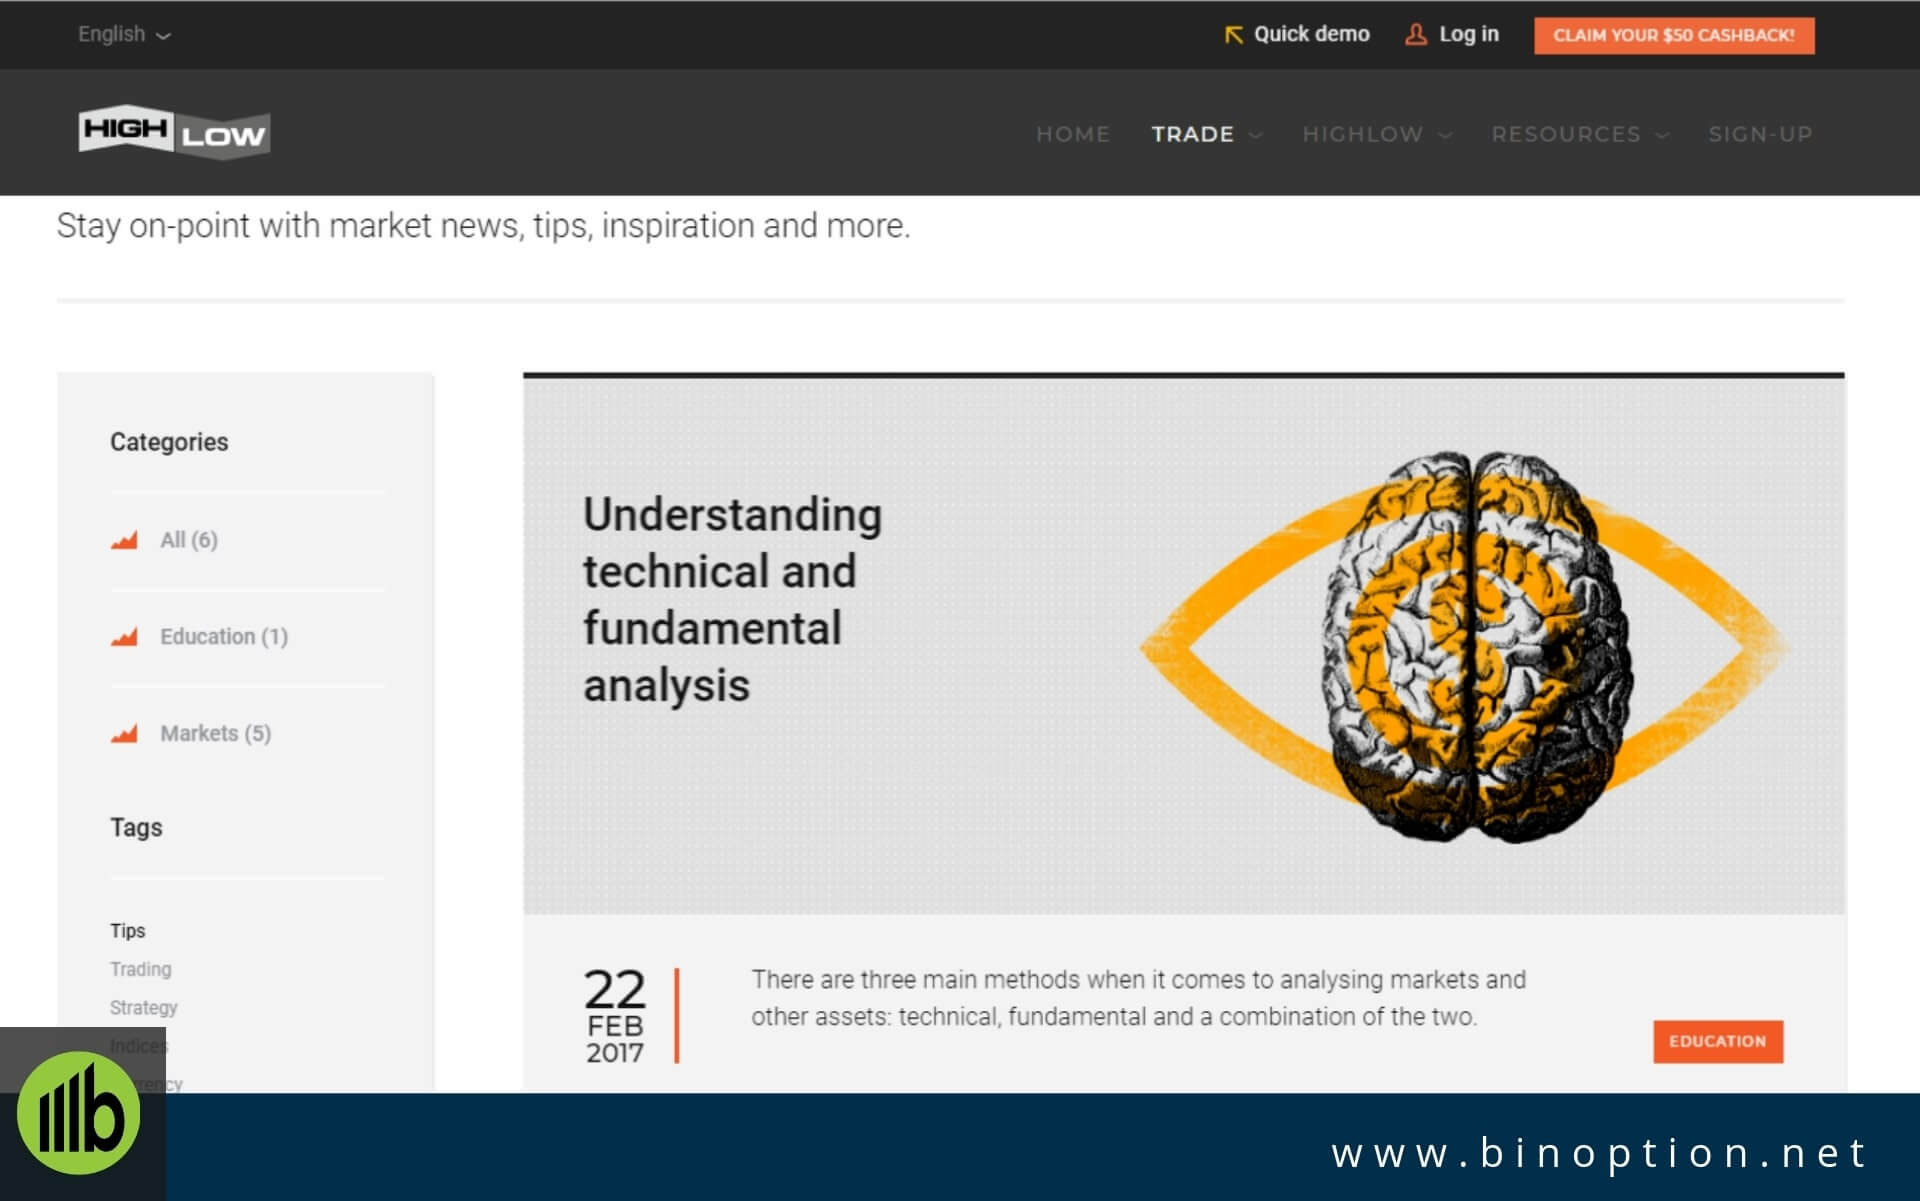The height and width of the screenshot is (1201, 1920).
Task: Click the tagline Stay on-point with market news
Action: click(483, 226)
